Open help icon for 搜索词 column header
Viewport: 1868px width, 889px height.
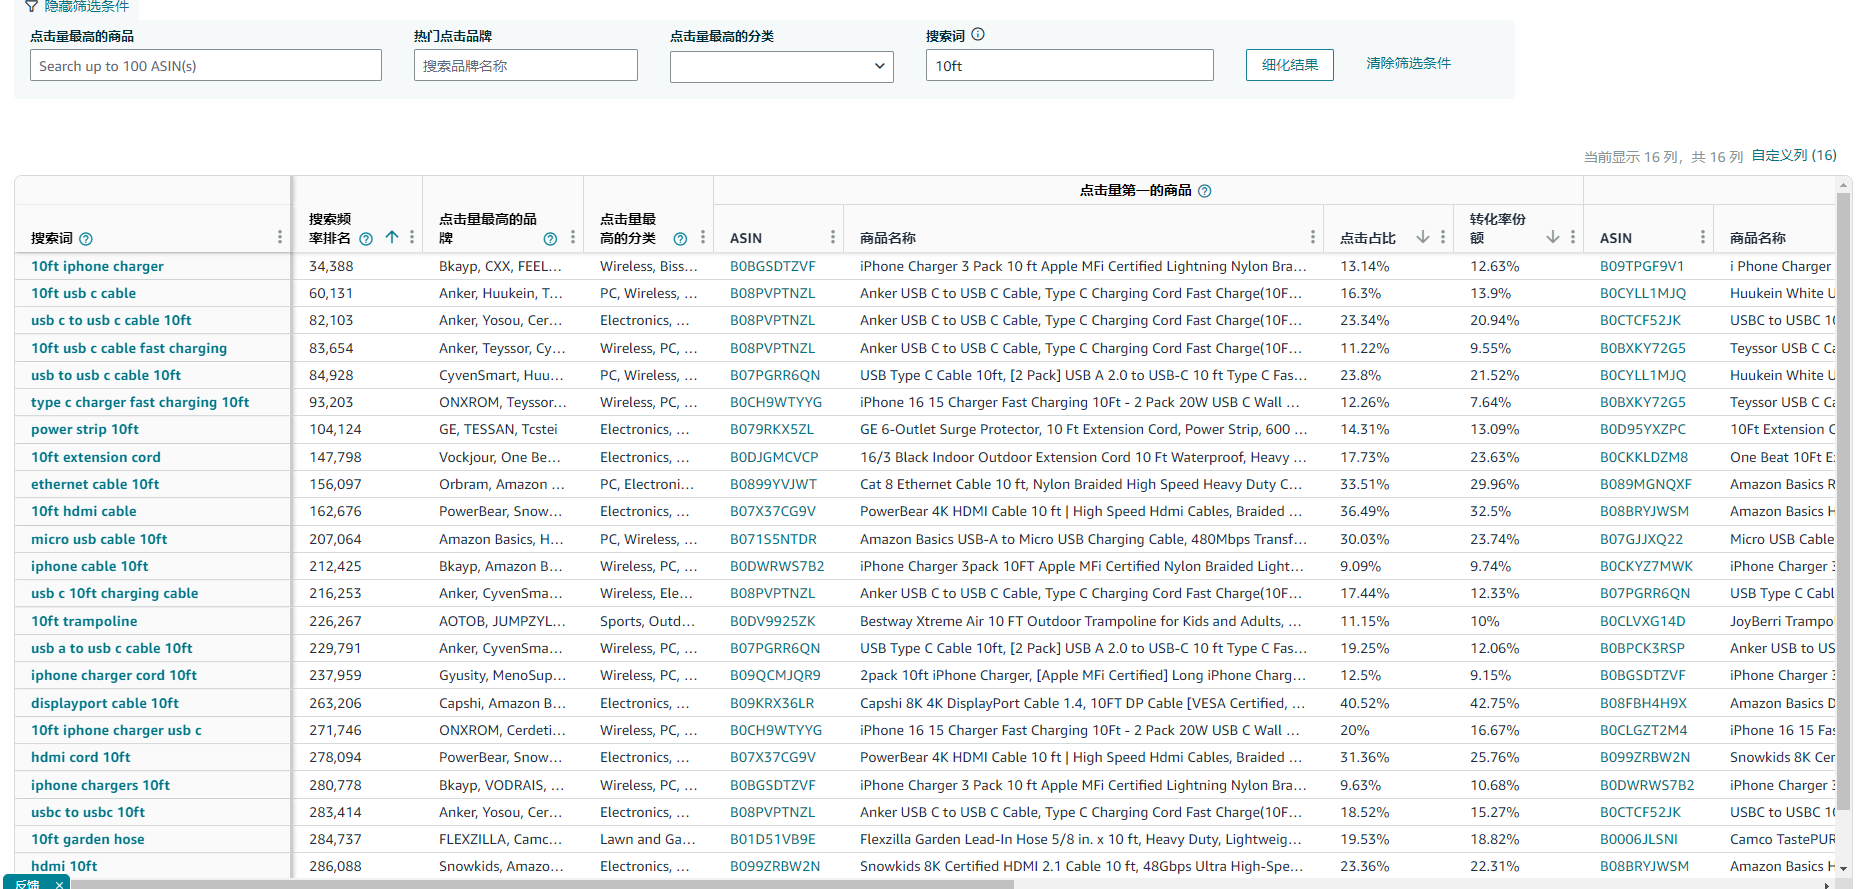coord(86,239)
